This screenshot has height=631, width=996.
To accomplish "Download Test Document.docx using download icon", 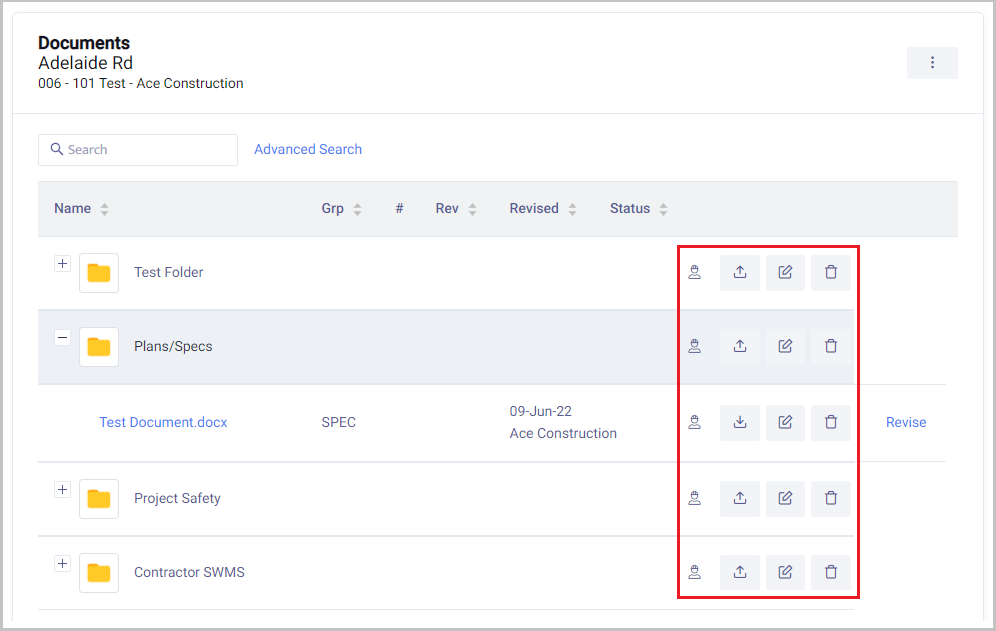I will [x=740, y=422].
